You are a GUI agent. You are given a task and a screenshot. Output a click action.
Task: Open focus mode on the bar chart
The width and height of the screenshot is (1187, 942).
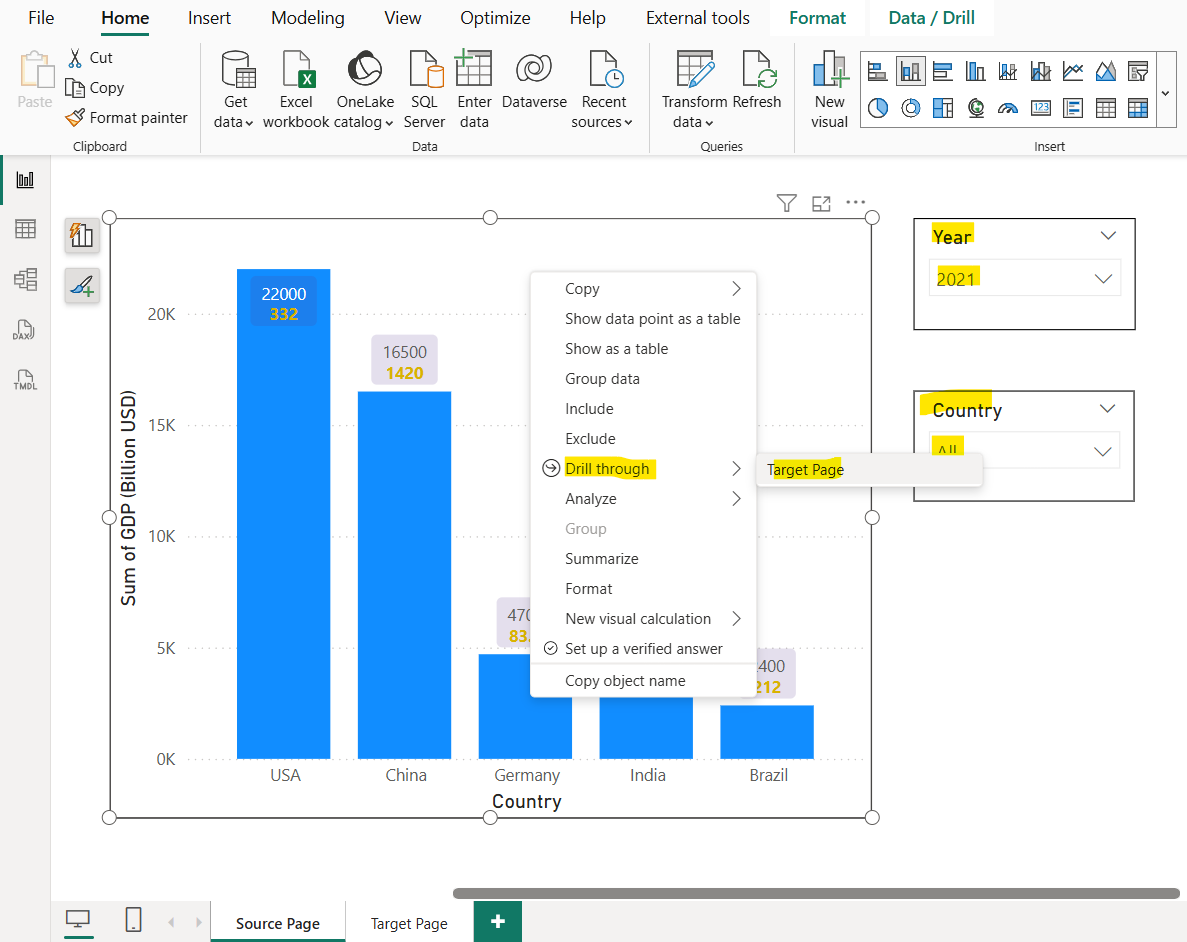tap(821, 202)
